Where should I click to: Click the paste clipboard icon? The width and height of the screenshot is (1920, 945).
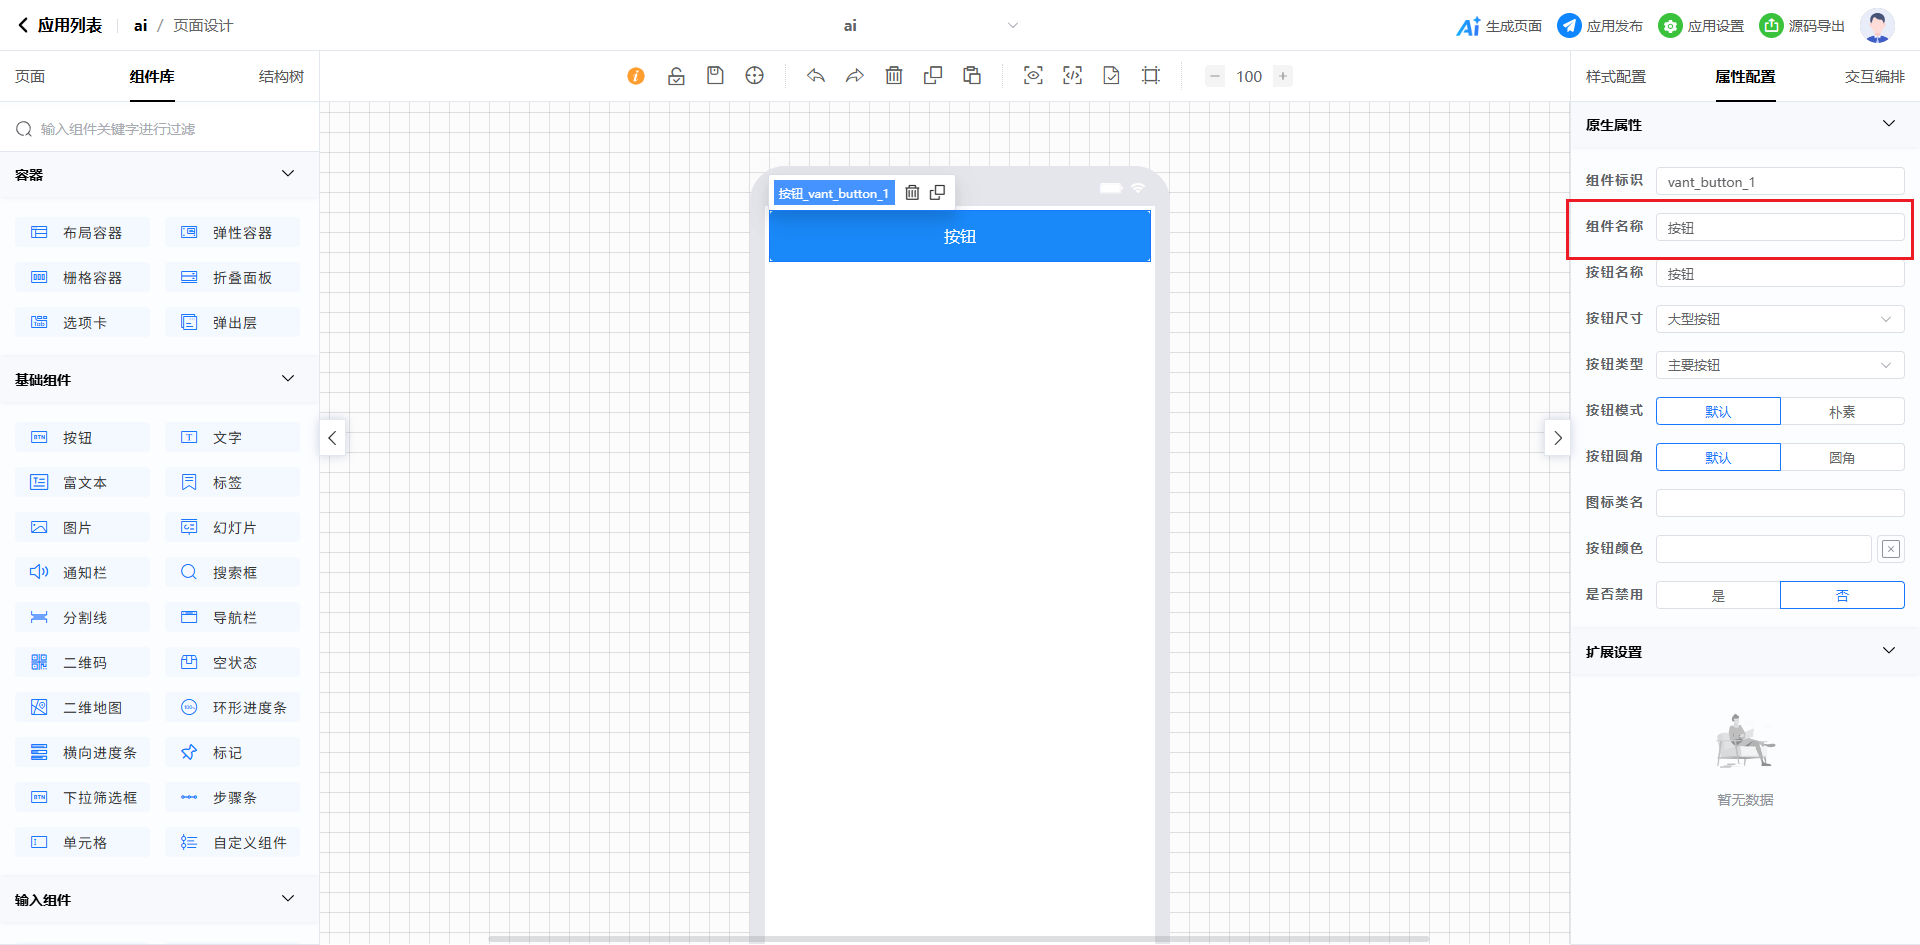point(972,76)
